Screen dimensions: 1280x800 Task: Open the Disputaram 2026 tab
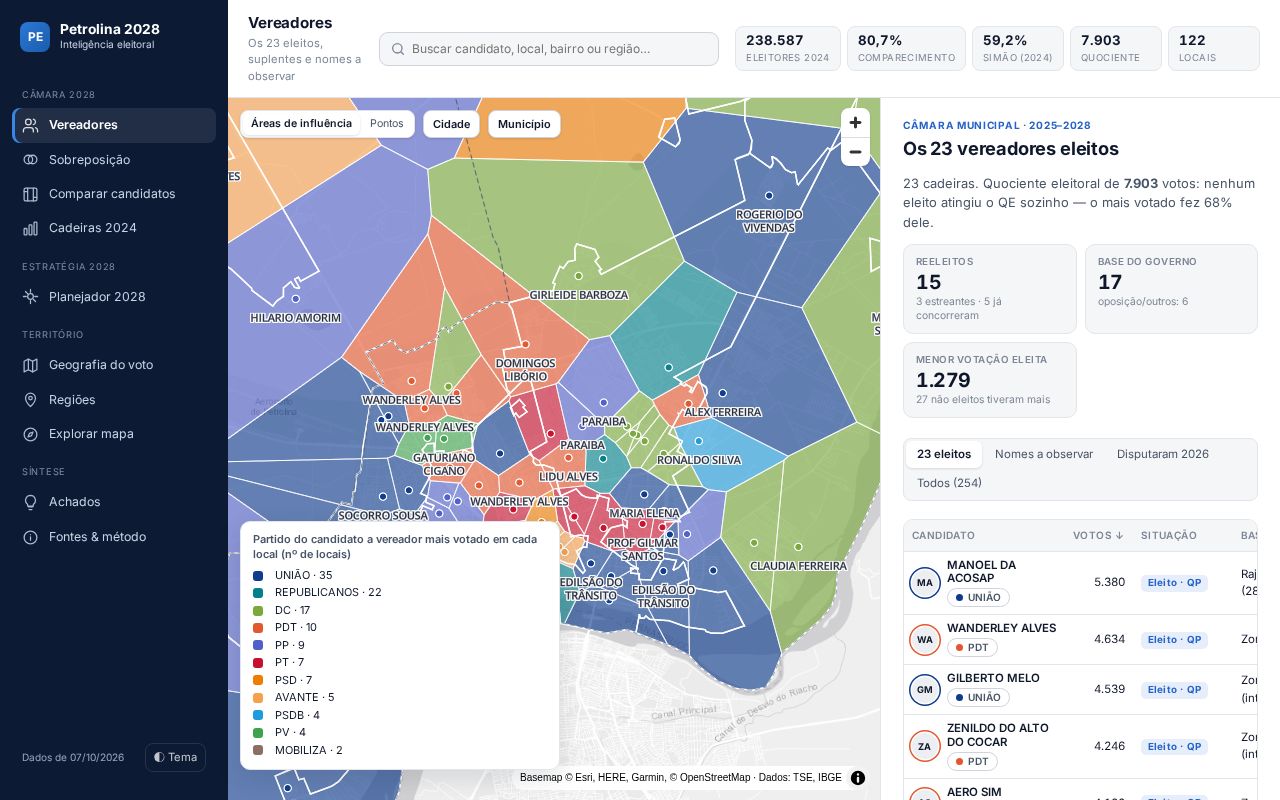(1163, 454)
